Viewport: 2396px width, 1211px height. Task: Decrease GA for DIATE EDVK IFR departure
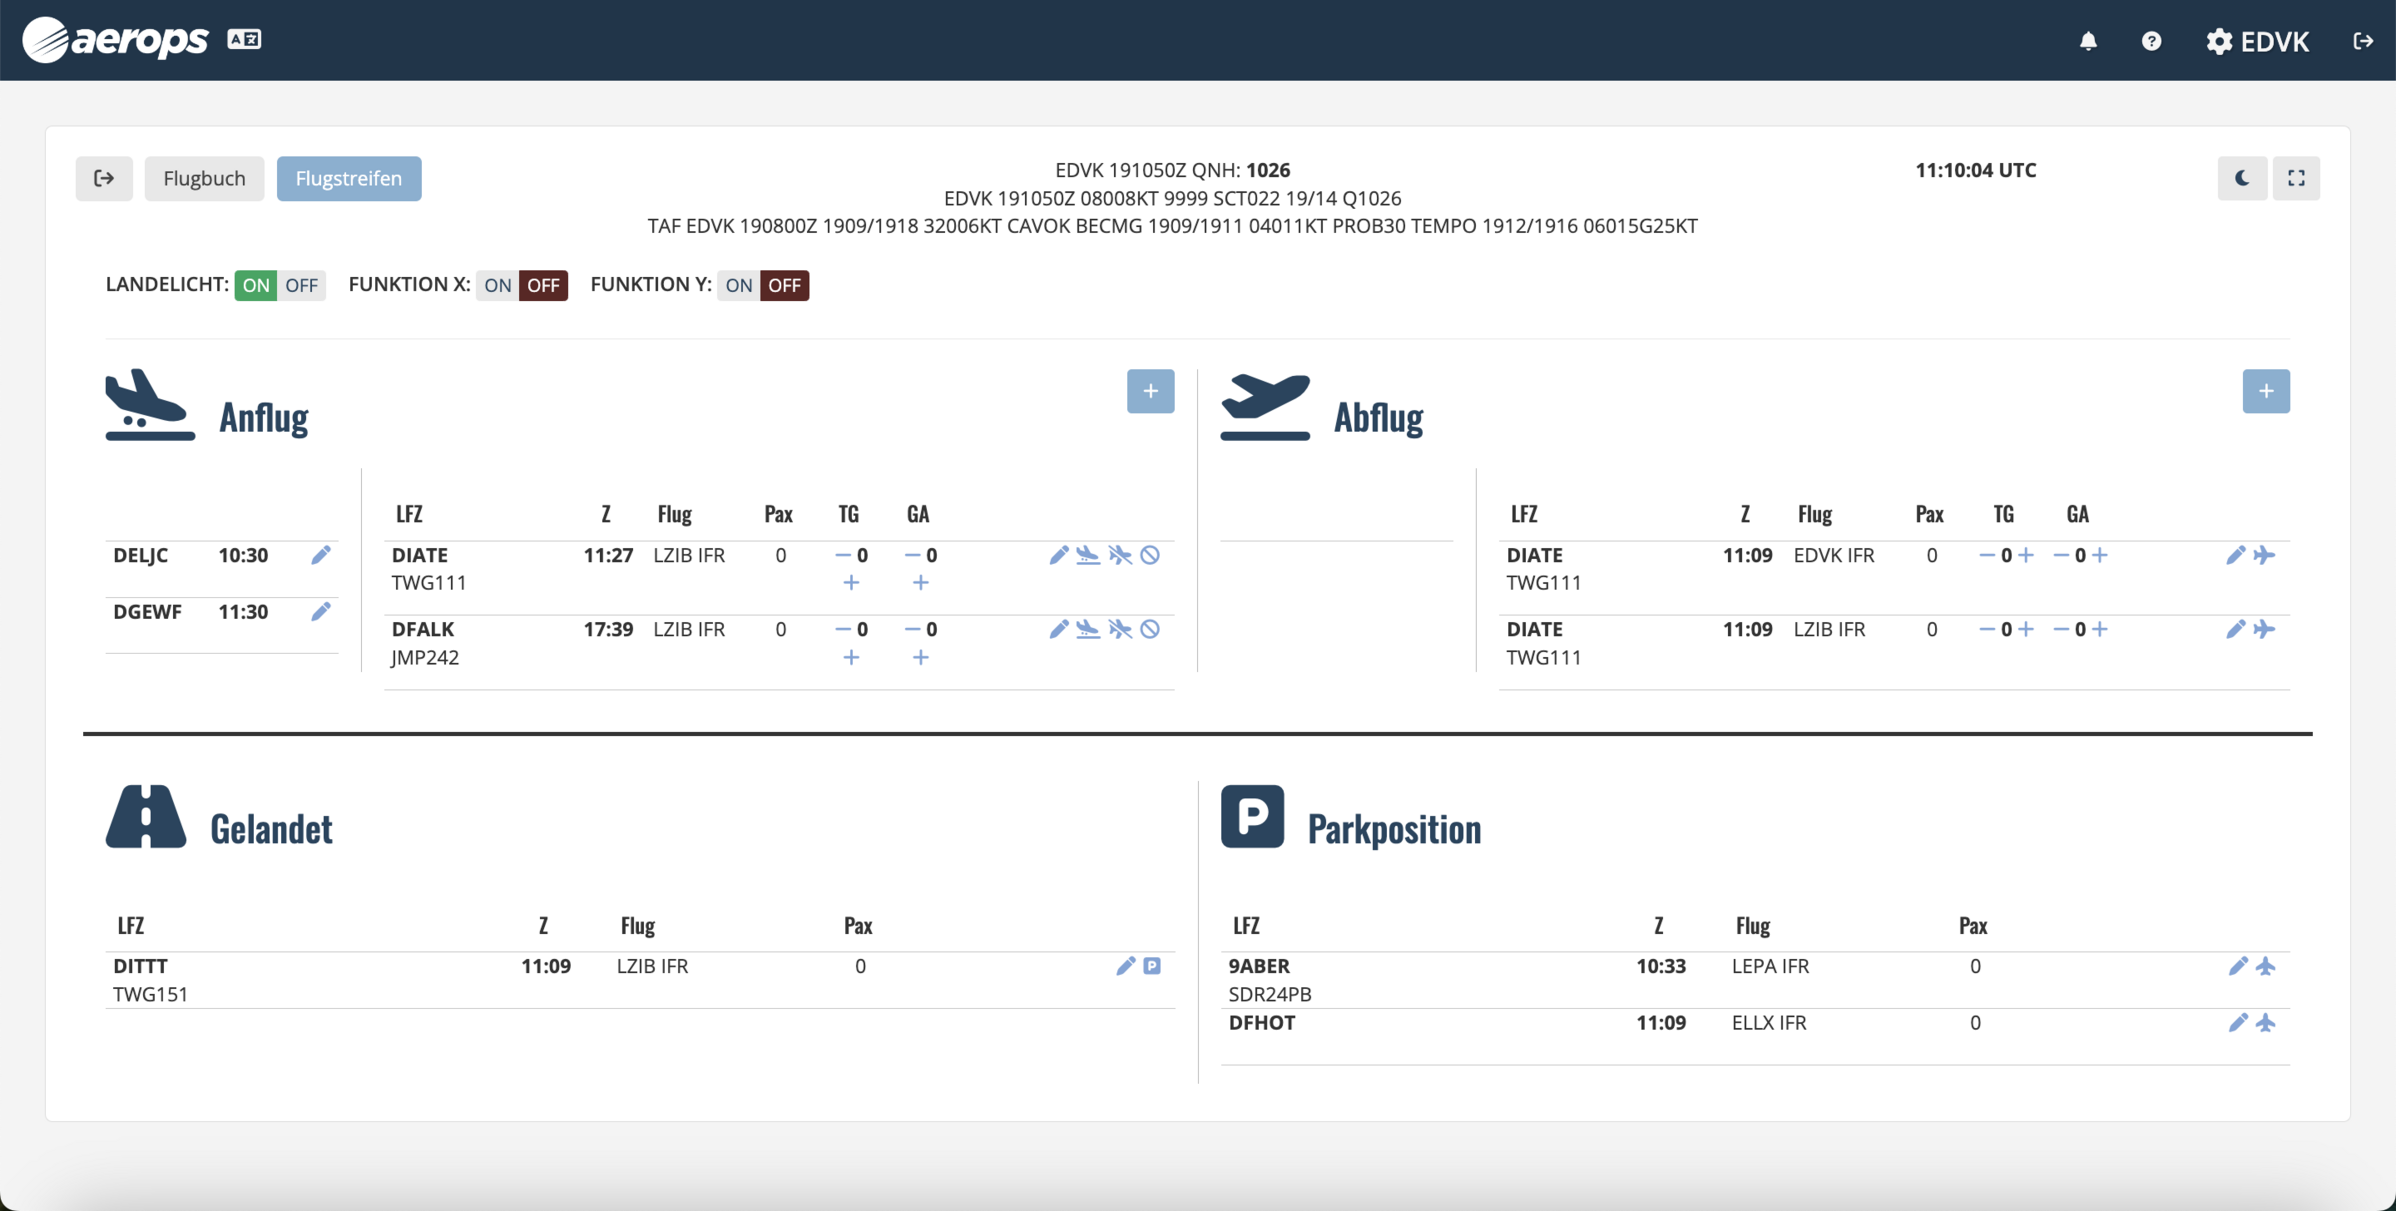[2061, 555]
